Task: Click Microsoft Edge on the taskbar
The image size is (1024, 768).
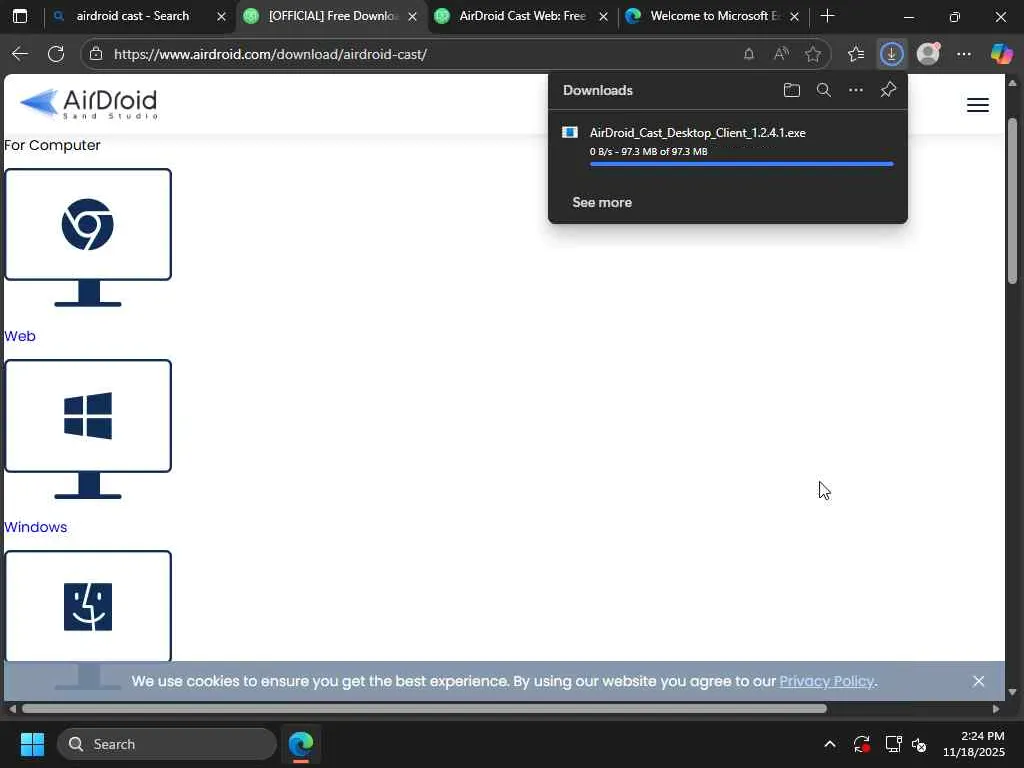Action: pos(301,744)
